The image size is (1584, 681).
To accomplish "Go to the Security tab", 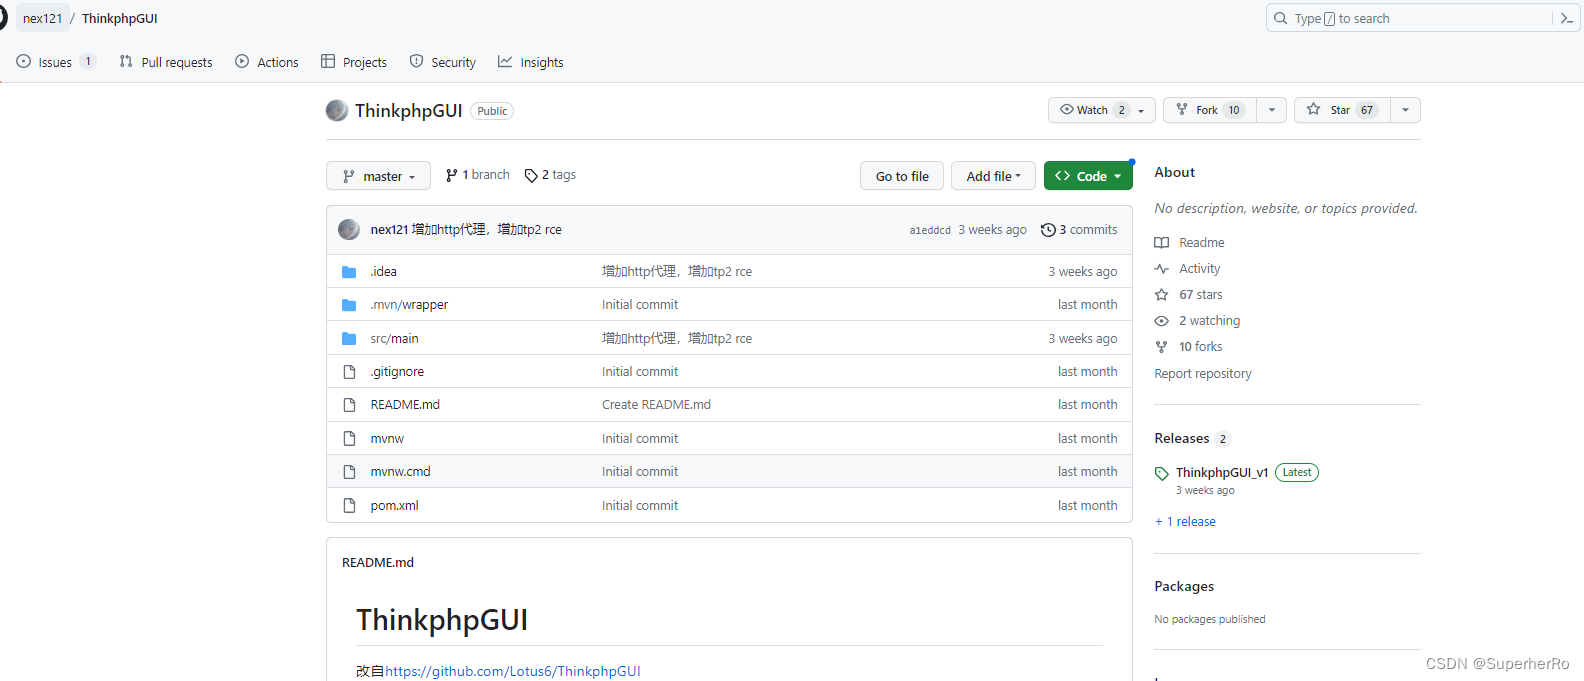I will click(x=443, y=62).
